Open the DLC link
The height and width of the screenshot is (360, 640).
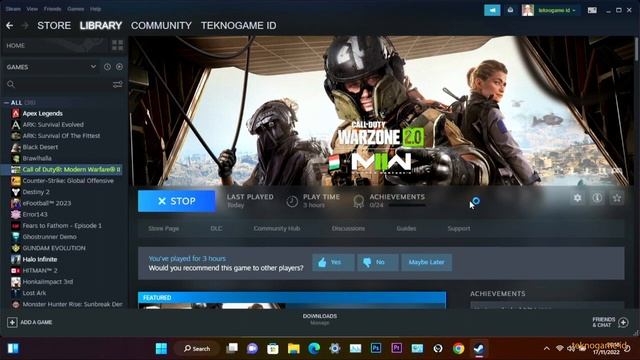pos(216,229)
